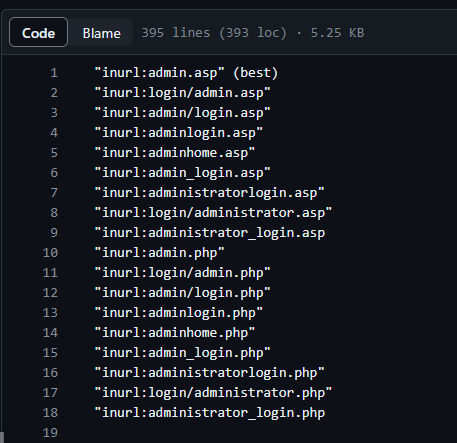457x443 pixels.
Task: Select line number 4
Action: (54, 133)
